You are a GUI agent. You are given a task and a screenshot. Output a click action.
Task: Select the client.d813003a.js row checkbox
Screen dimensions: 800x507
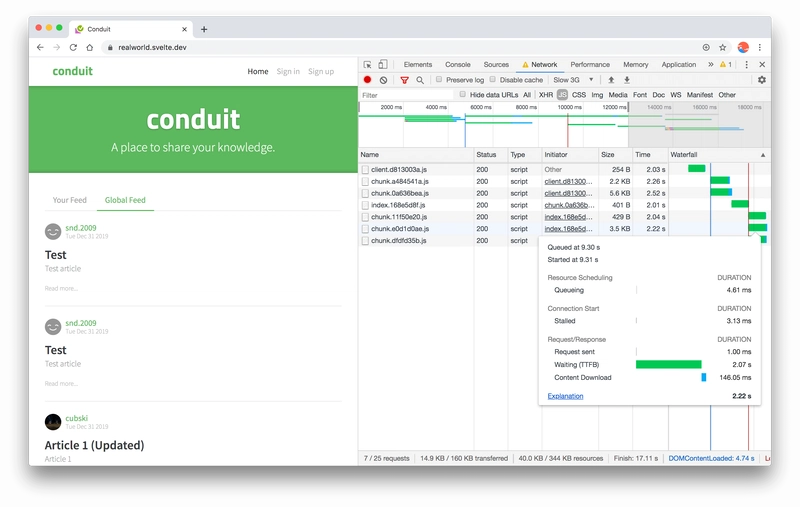point(365,170)
